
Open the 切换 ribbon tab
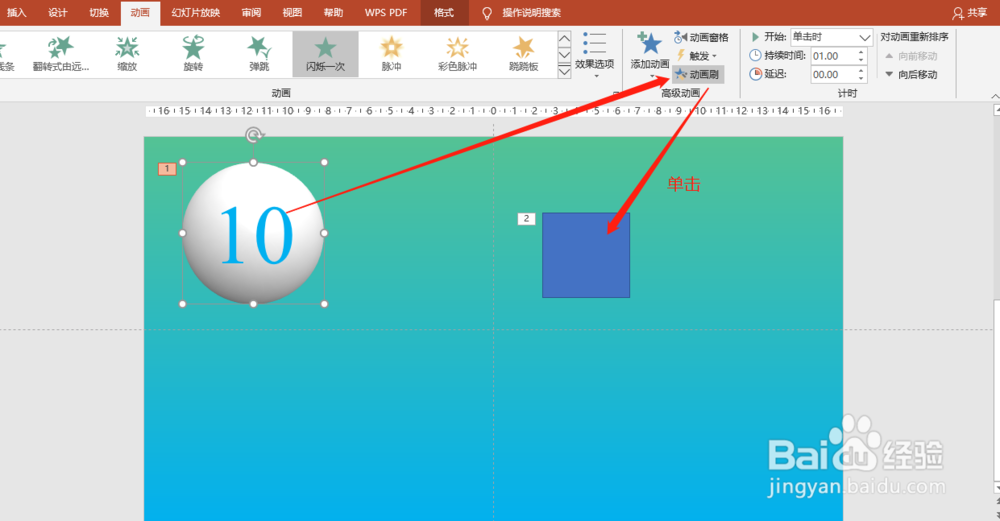98,13
